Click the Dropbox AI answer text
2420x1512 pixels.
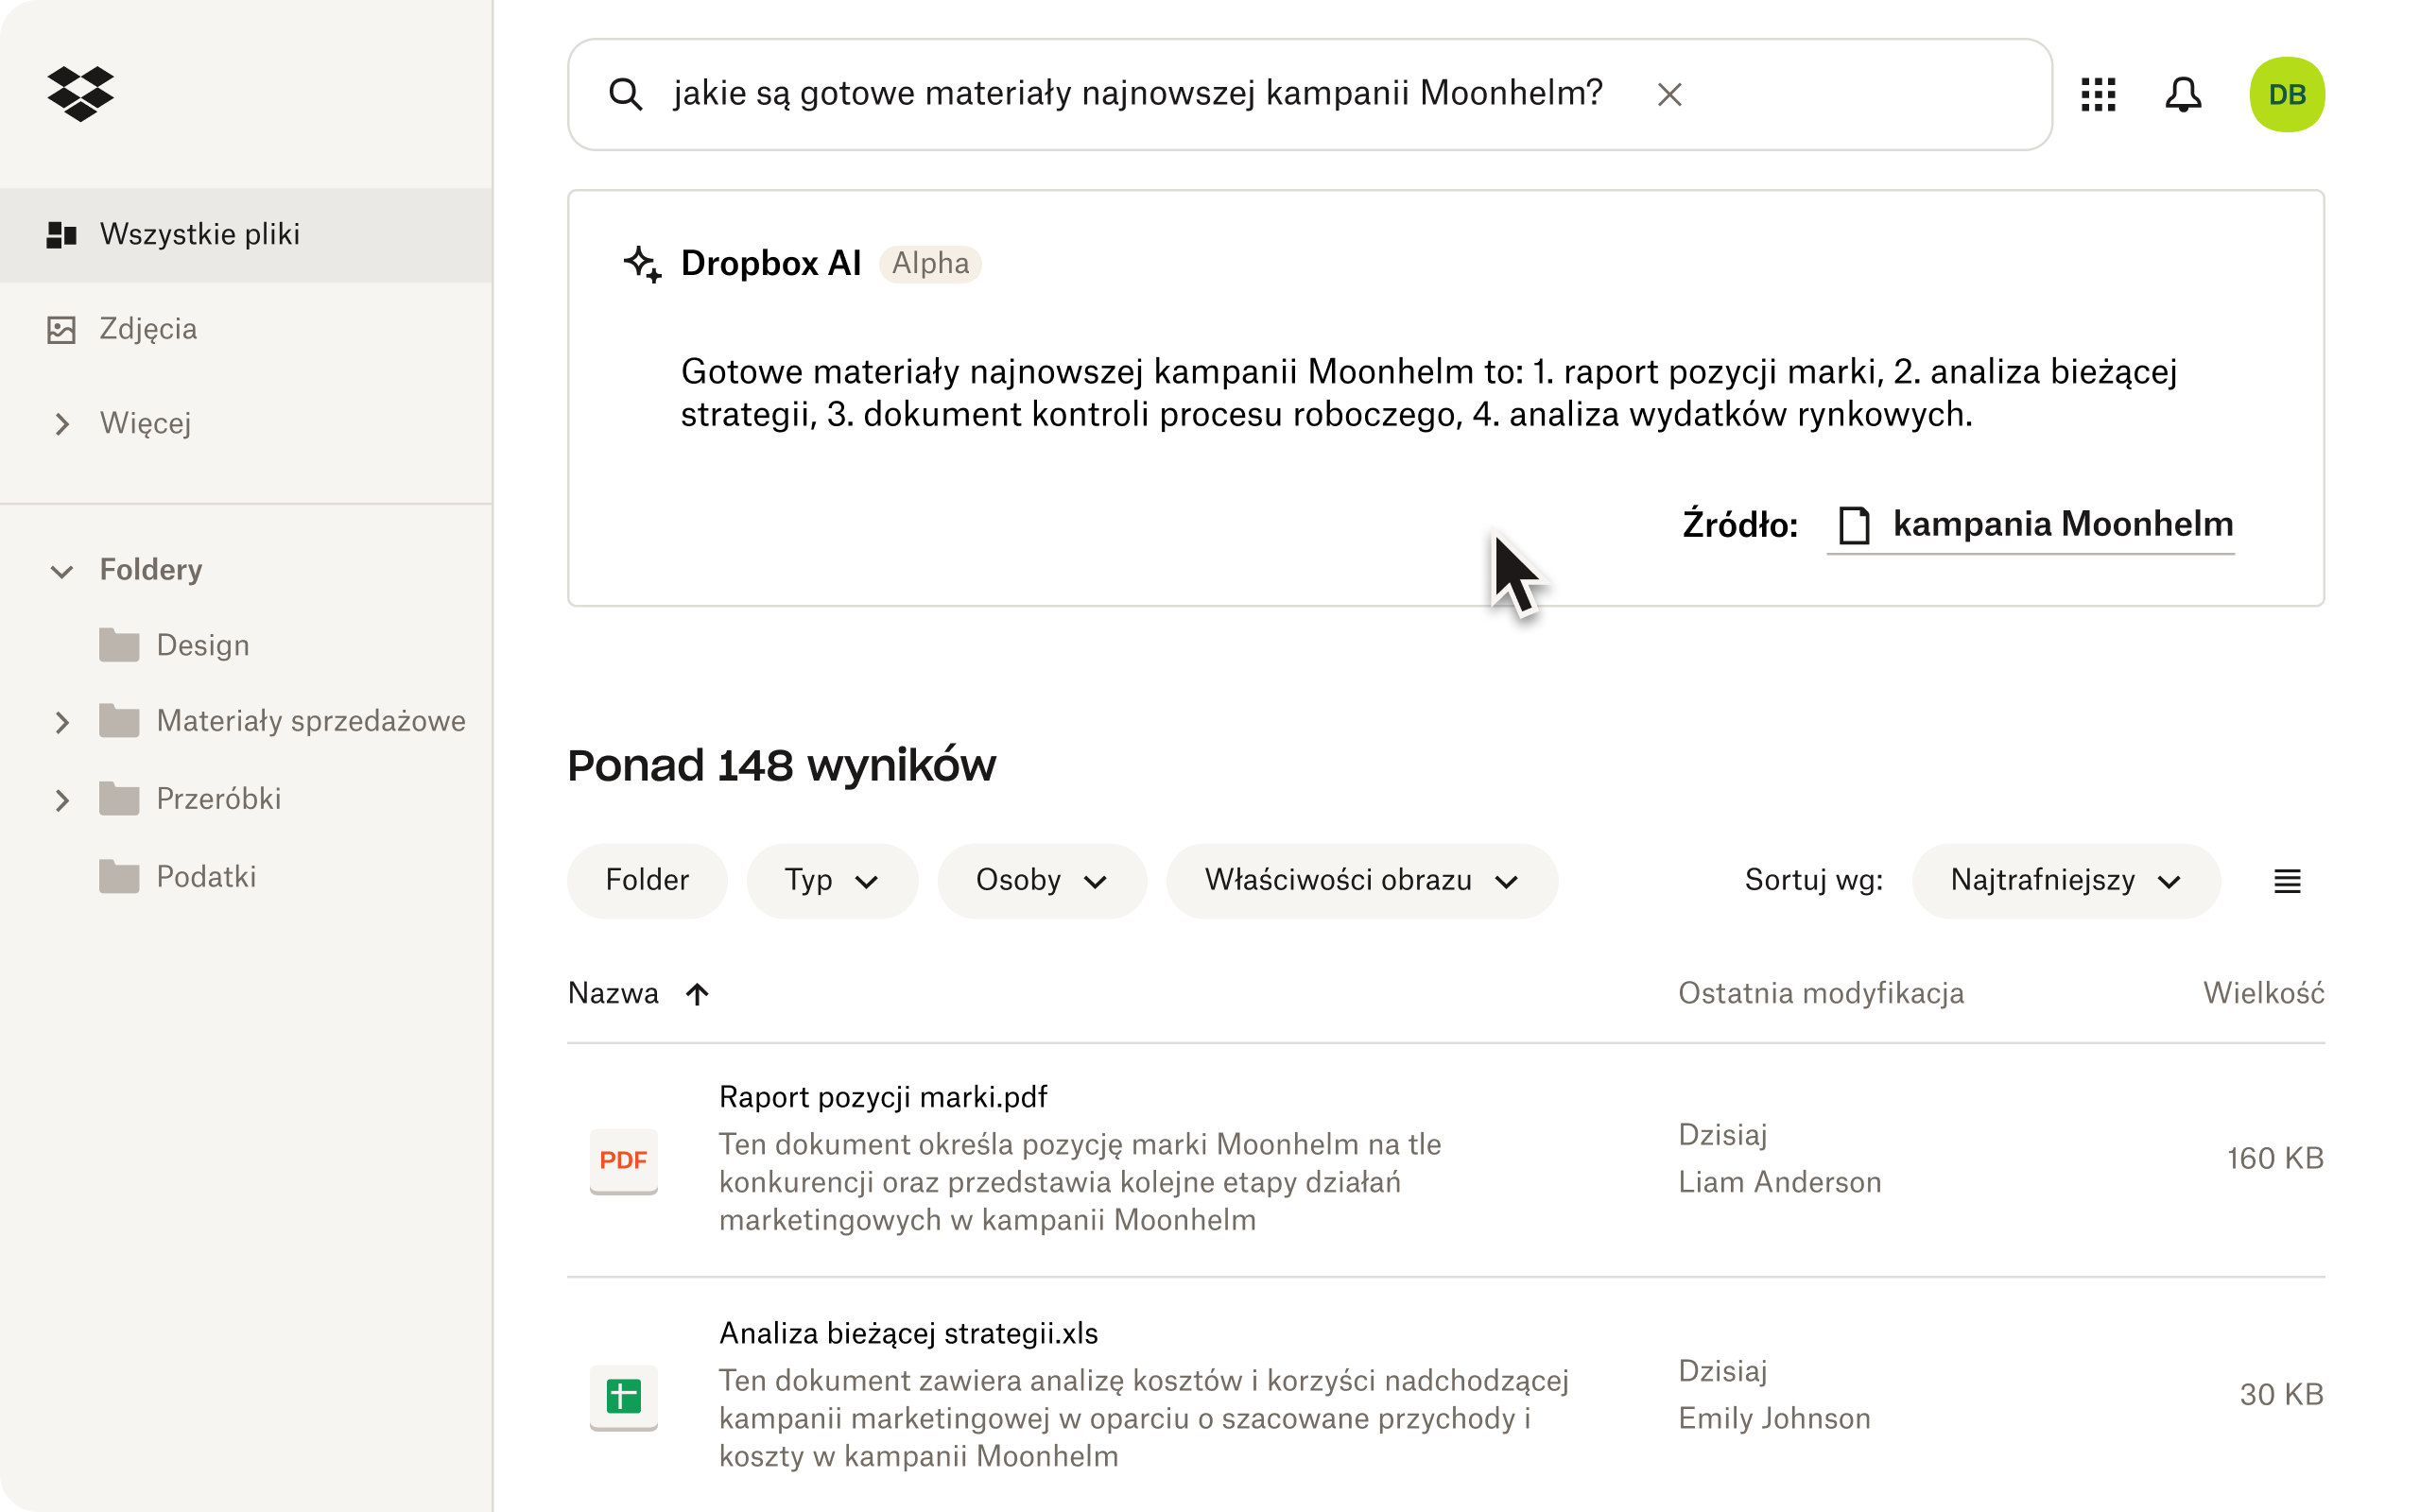1429,393
